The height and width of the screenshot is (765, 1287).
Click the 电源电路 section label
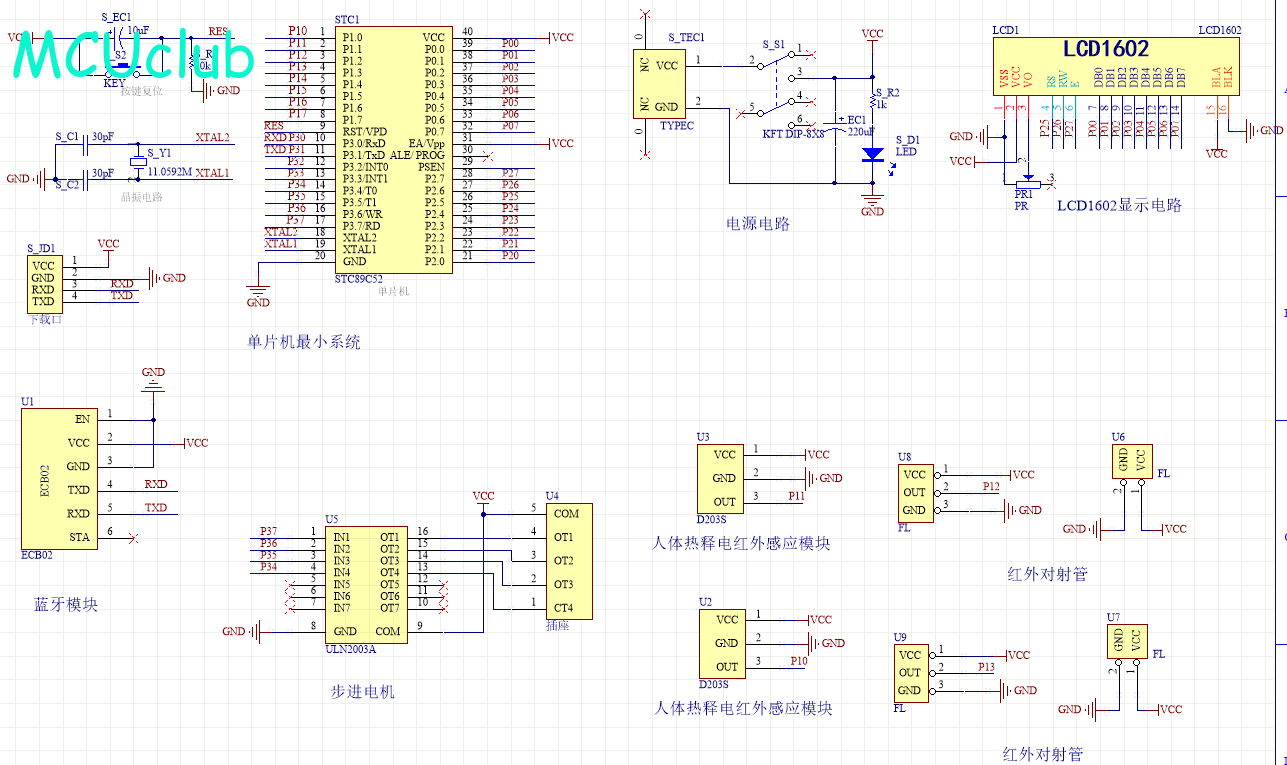pyautogui.click(x=757, y=224)
